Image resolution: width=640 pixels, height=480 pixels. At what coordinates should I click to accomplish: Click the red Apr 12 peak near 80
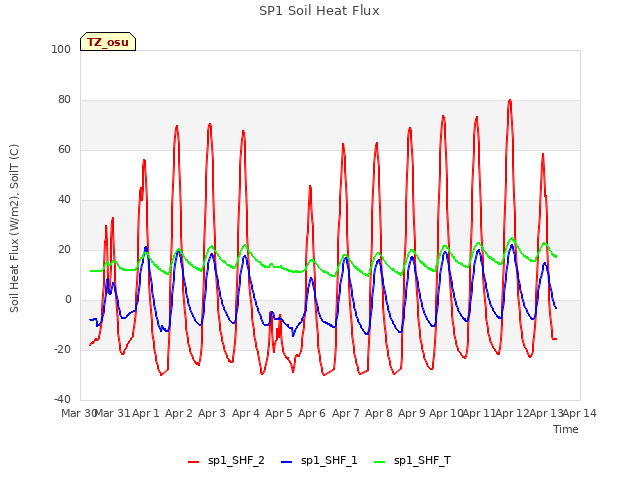[510, 100]
